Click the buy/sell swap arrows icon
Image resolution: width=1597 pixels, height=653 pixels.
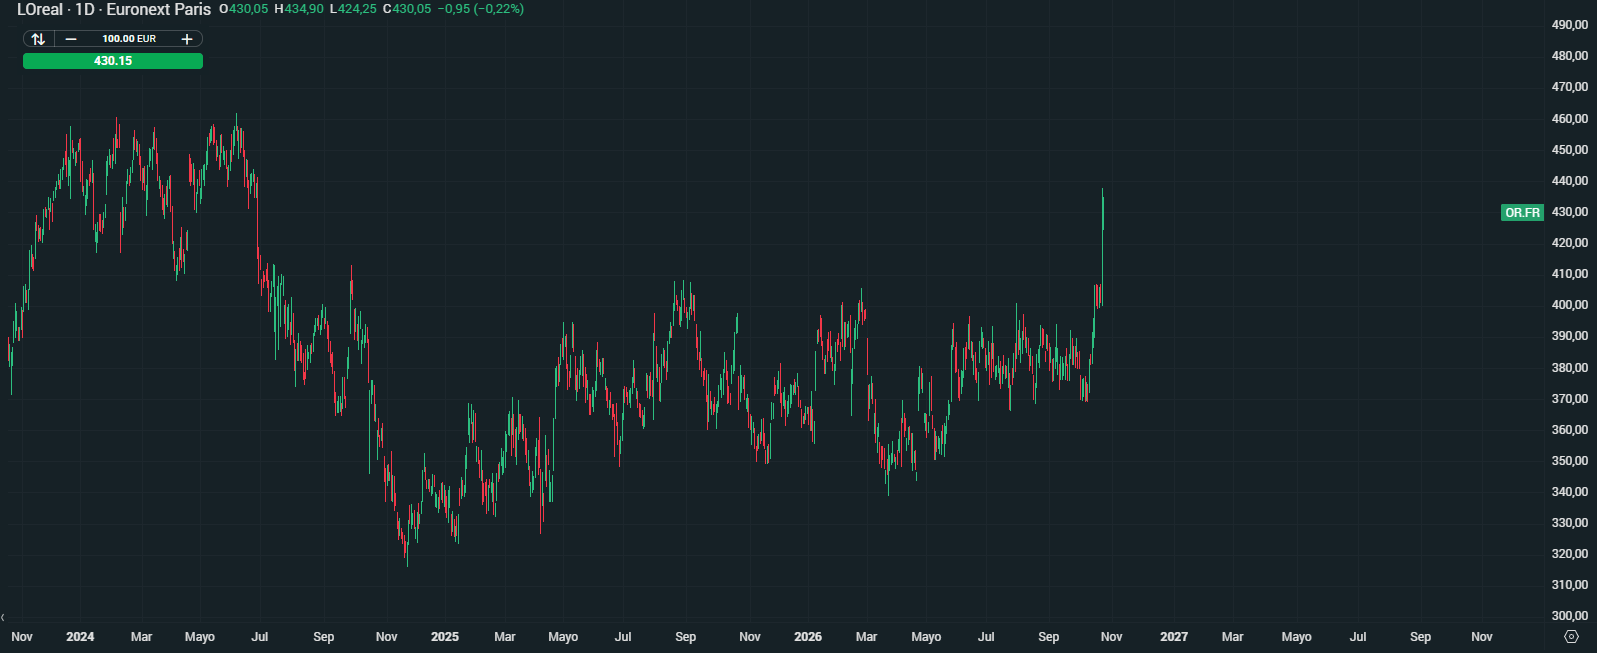(38, 39)
